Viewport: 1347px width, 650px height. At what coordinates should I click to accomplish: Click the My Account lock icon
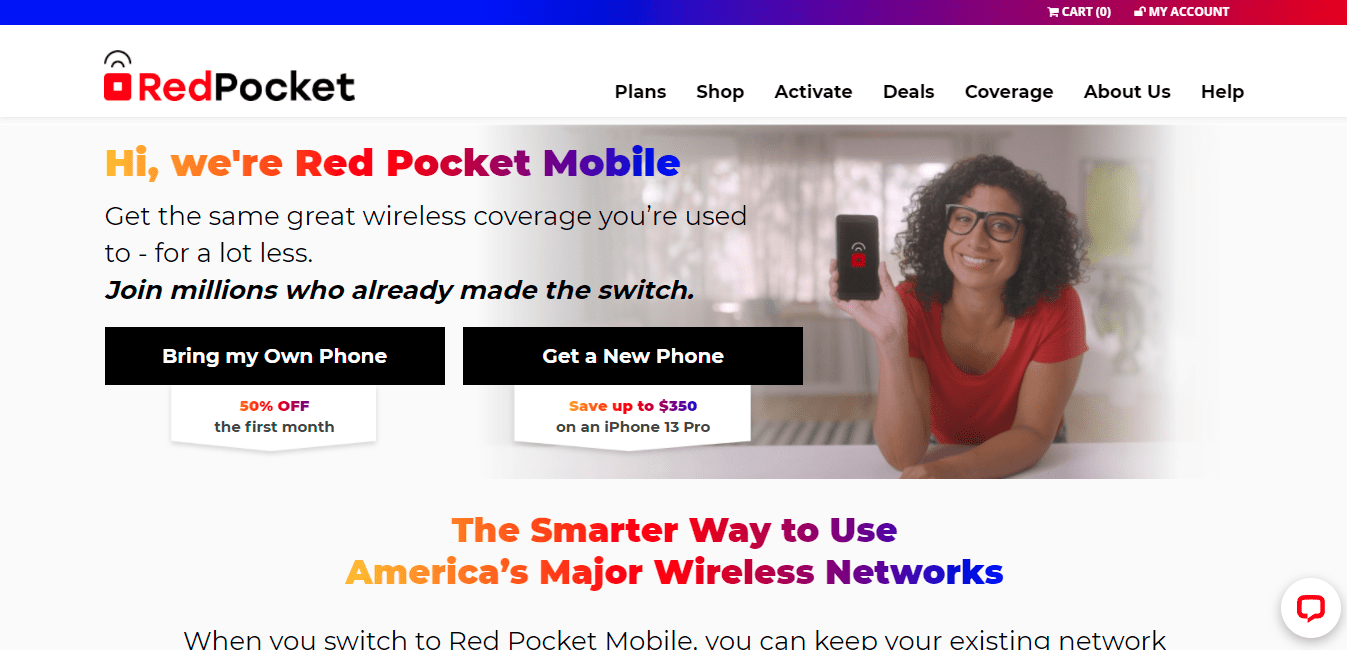[1140, 12]
